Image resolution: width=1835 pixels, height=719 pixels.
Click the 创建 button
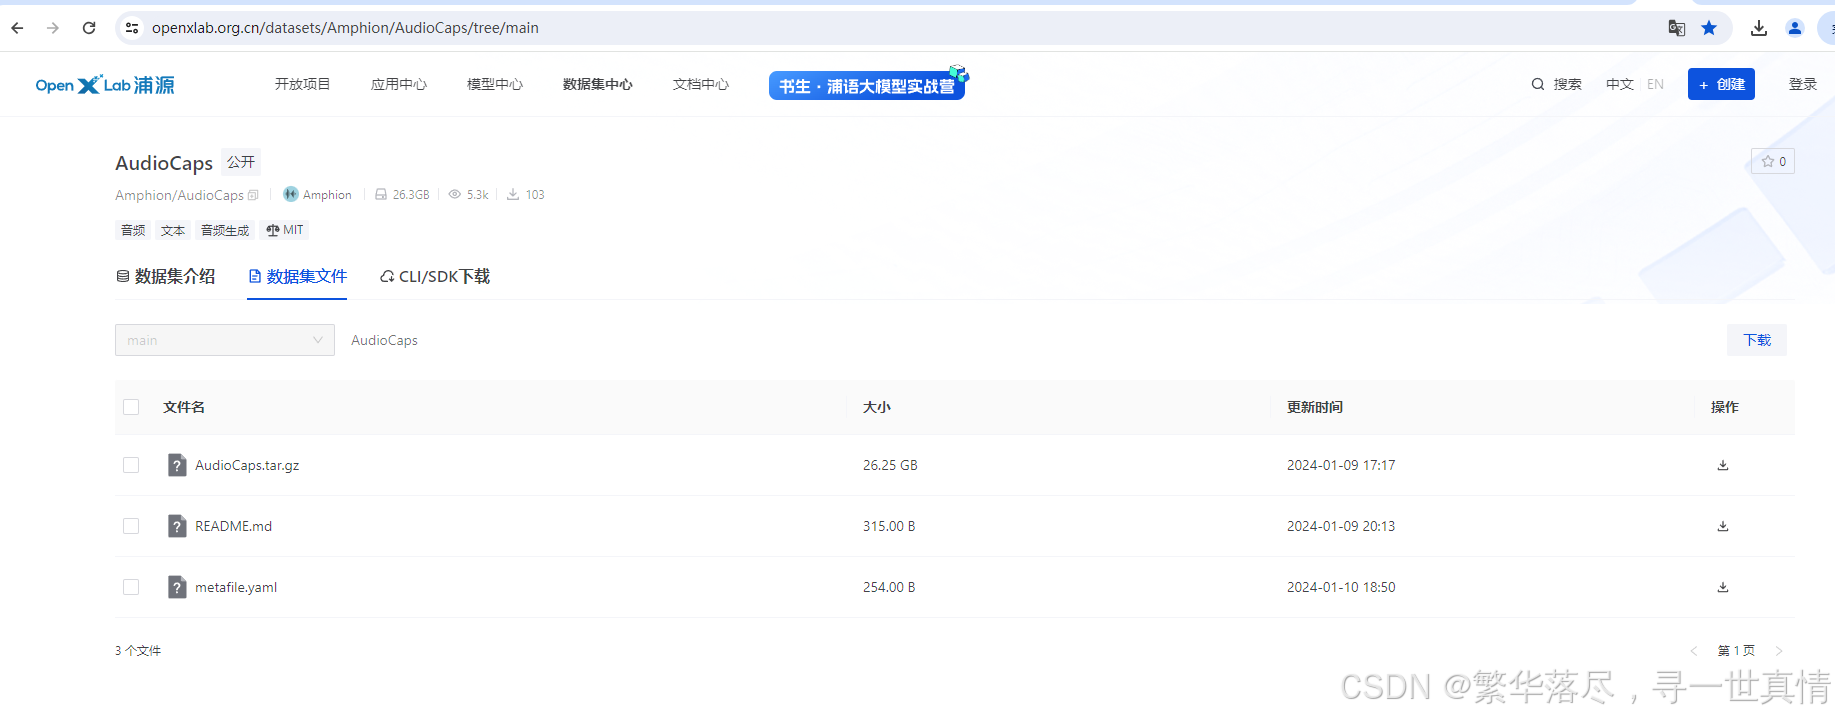click(x=1721, y=84)
